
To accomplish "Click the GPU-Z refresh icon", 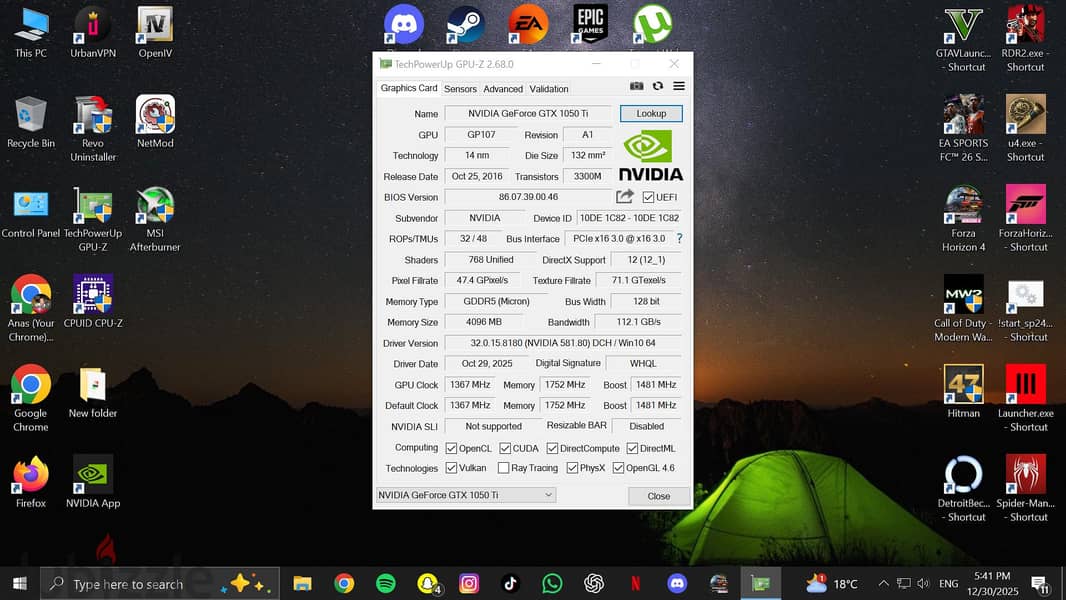I will [657, 86].
